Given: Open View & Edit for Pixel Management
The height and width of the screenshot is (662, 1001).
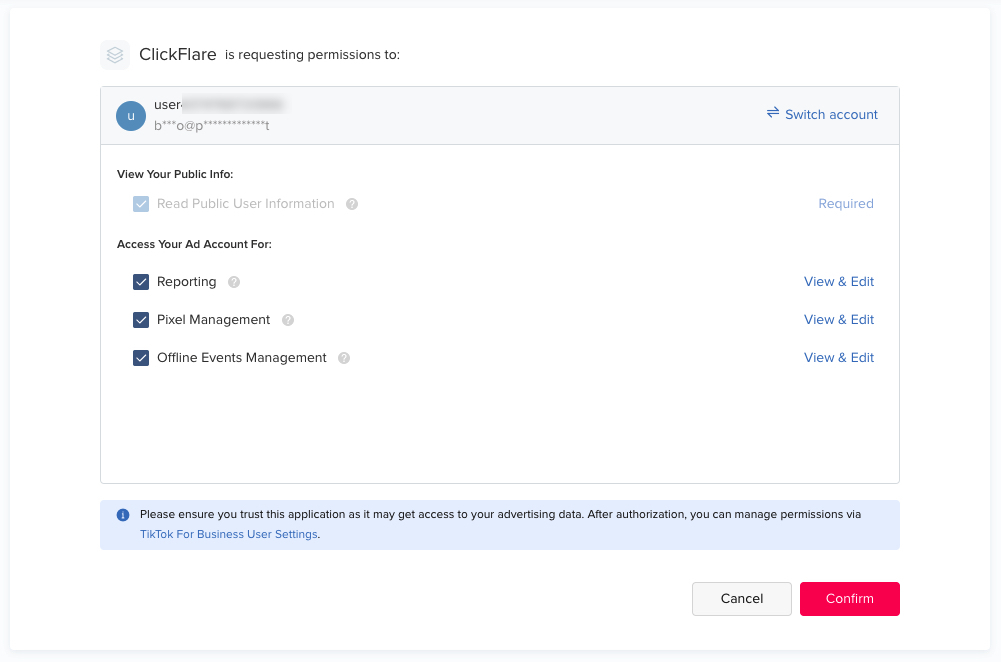Looking at the screenshot, I should pyautogui.click(x=839, y=320).
